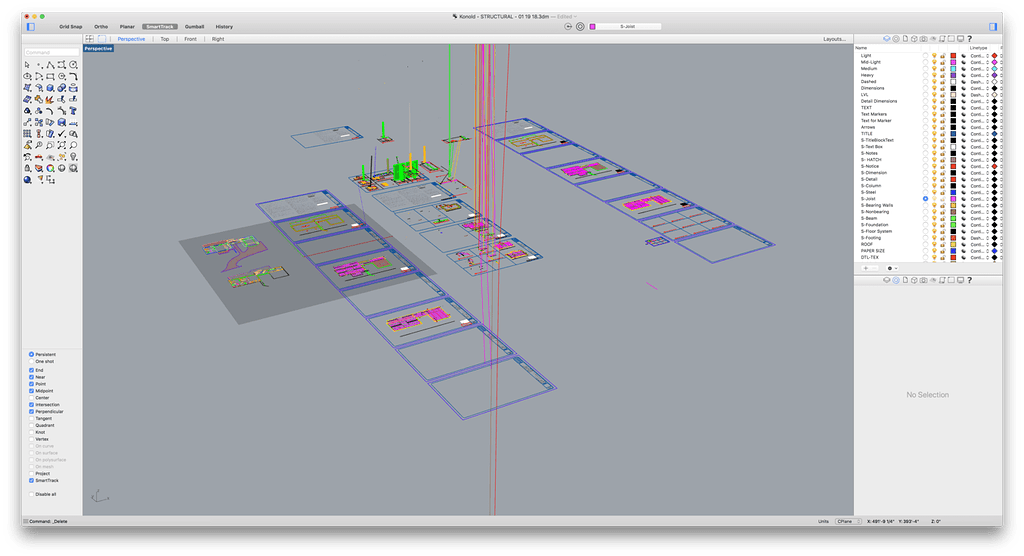Toggle the Grid Snap button
The width and height of the screenshot is (1024, 556).
coord(71,26)
